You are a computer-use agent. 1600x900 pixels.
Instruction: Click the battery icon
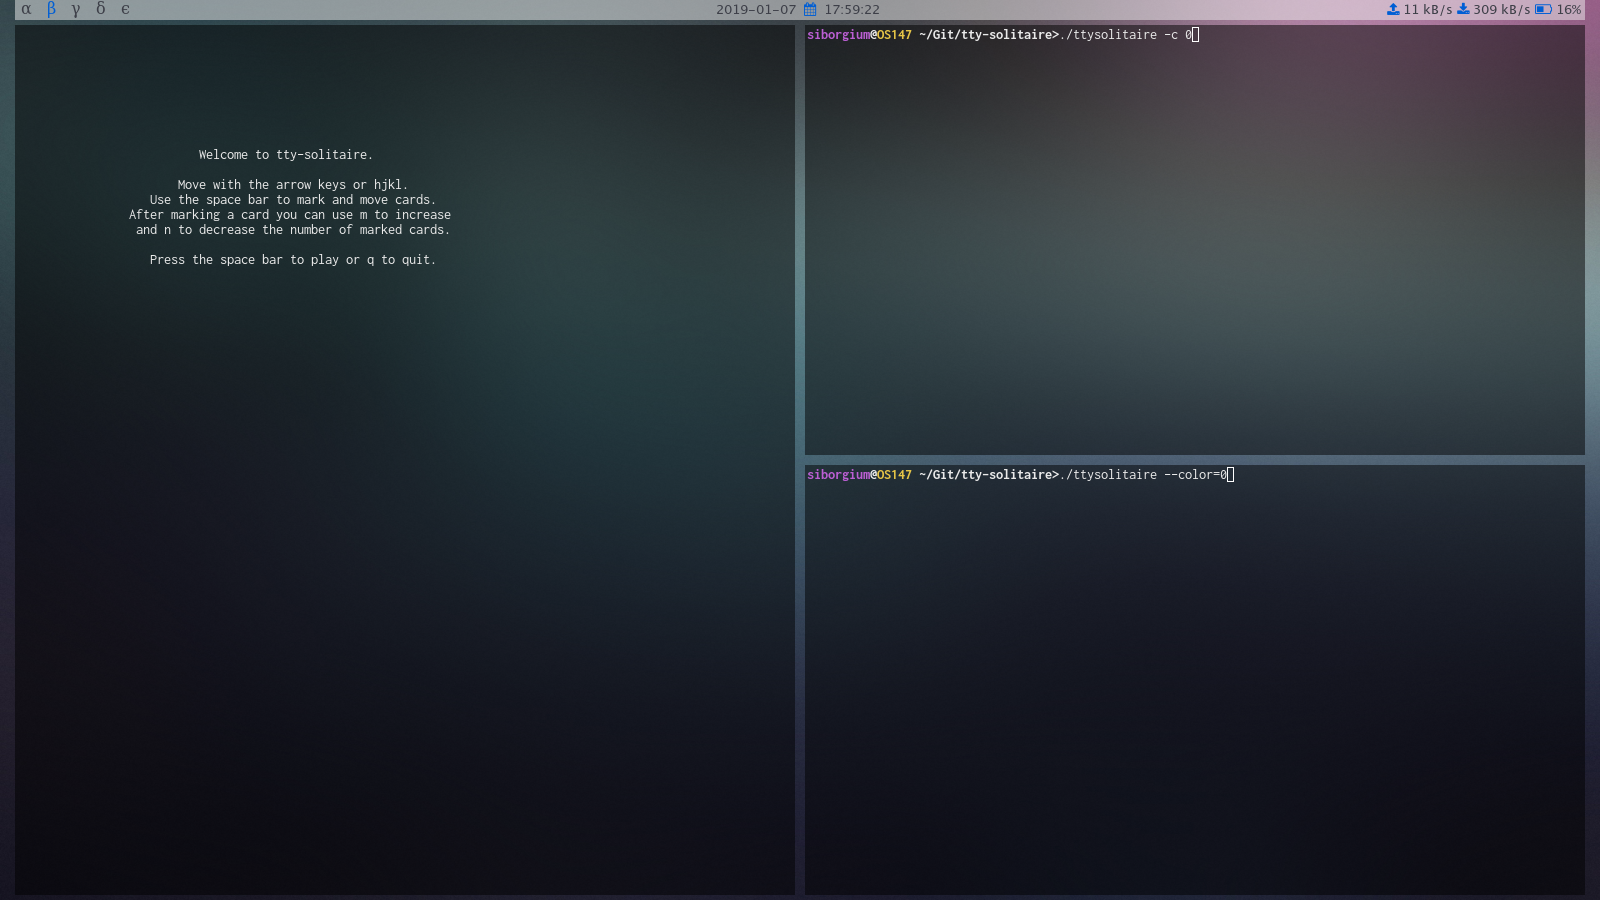point(1543,9)
